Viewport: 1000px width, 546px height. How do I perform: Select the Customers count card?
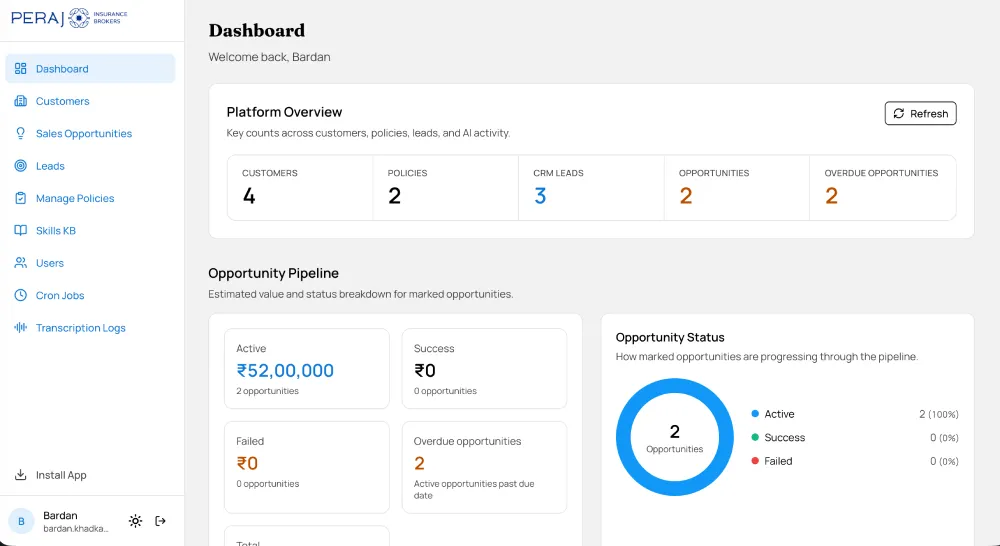tap(300, 188)
